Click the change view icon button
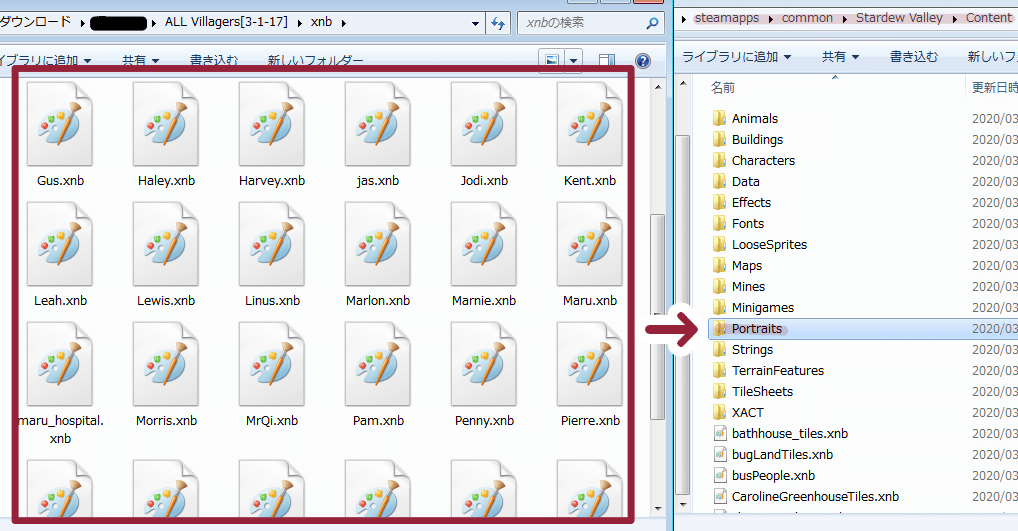Screen dimensions: 1018x531 pos(552,60)
